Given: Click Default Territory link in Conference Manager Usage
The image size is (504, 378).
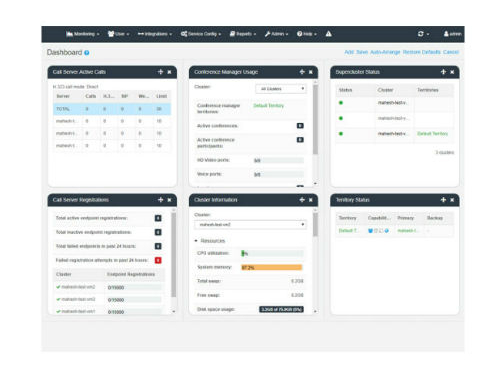Looking at the screenshot, I should point(269,106).
